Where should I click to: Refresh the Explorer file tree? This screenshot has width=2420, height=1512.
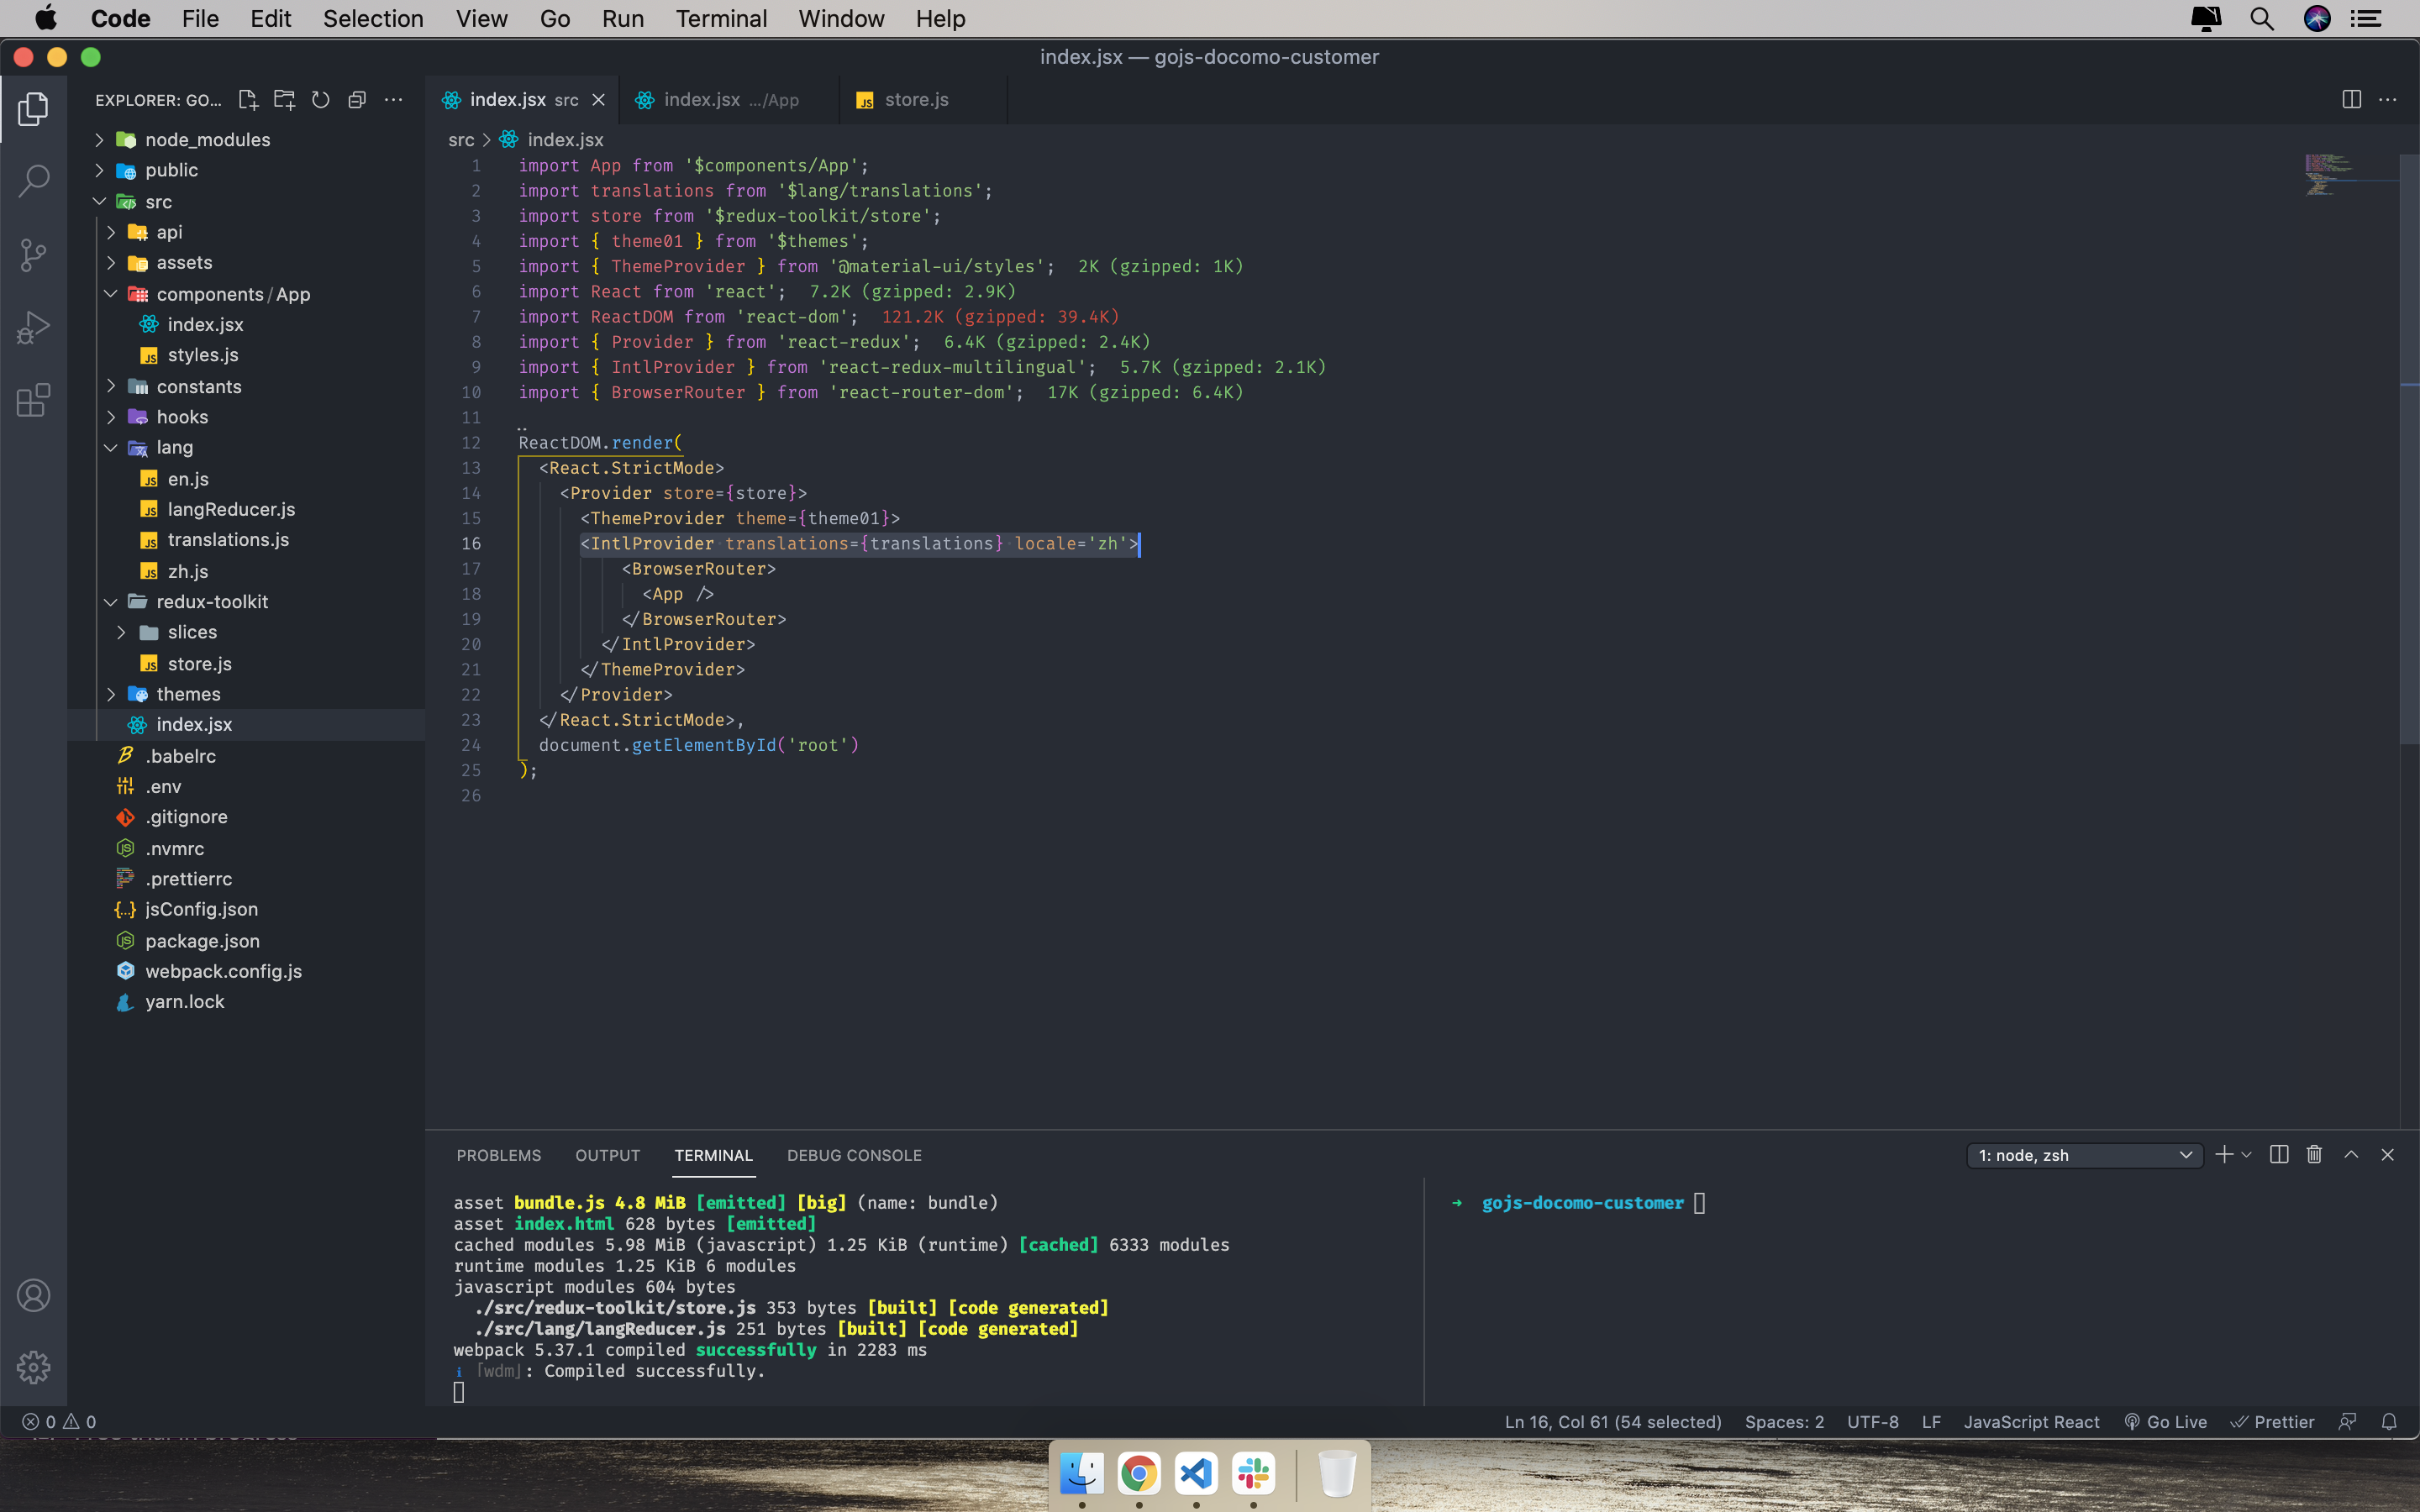(x=320, y=100)
